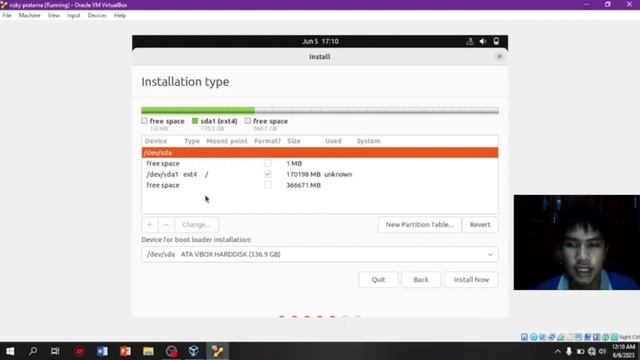Image resolution: width=640 pixels, height=360 pixels.
Task: Open the Machine menu
Action: point(29,16)
